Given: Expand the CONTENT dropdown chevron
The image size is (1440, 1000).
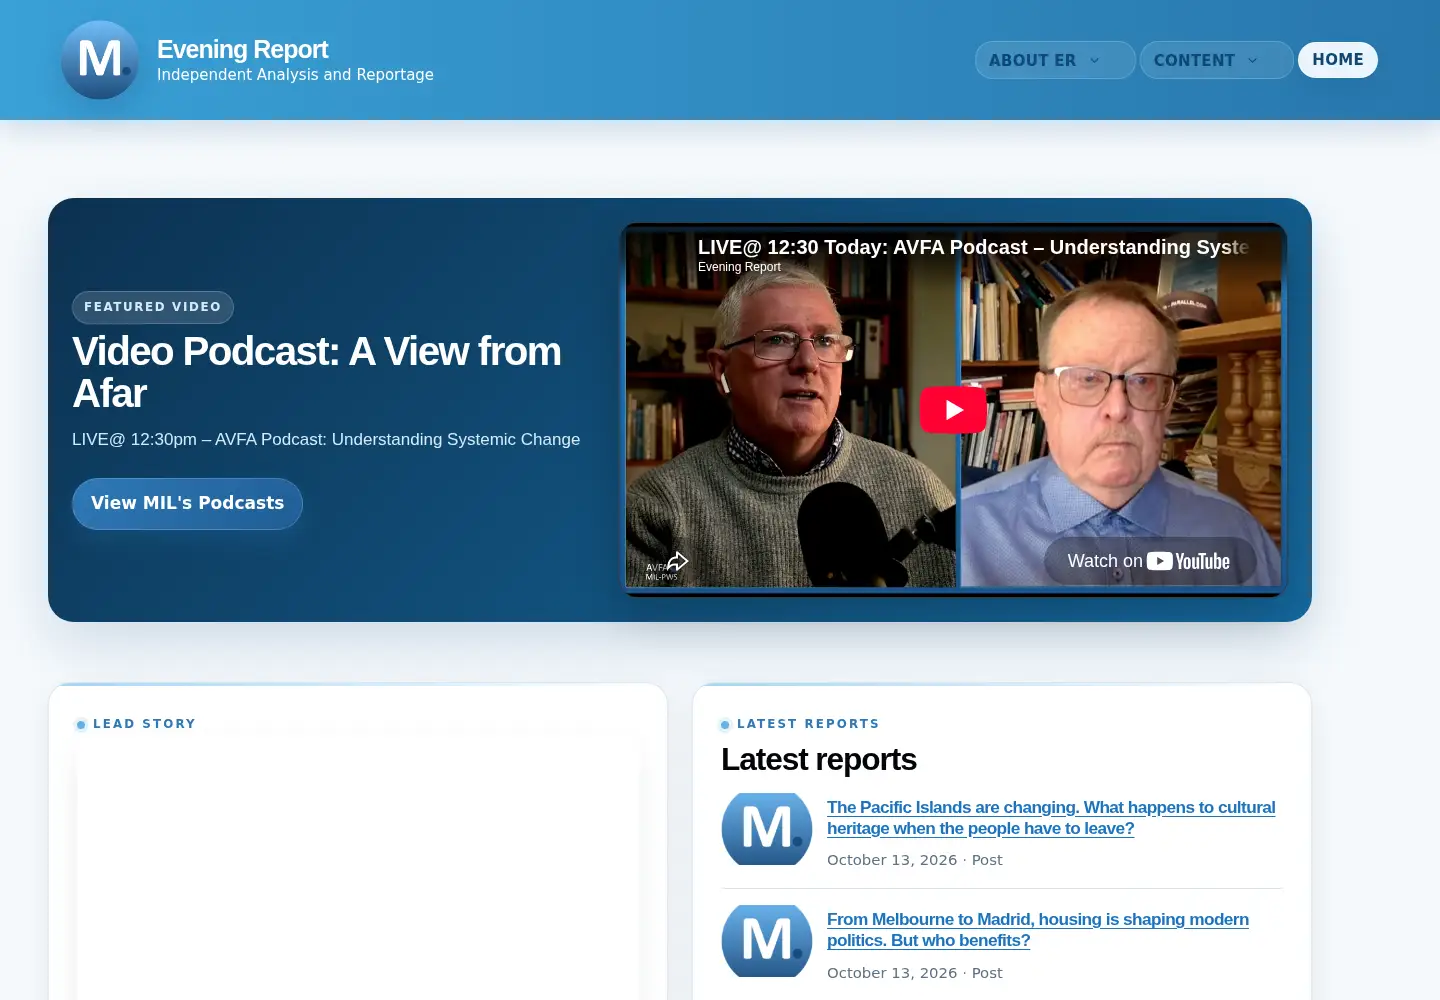Looking at the screenshot, I should [1252, 60].
